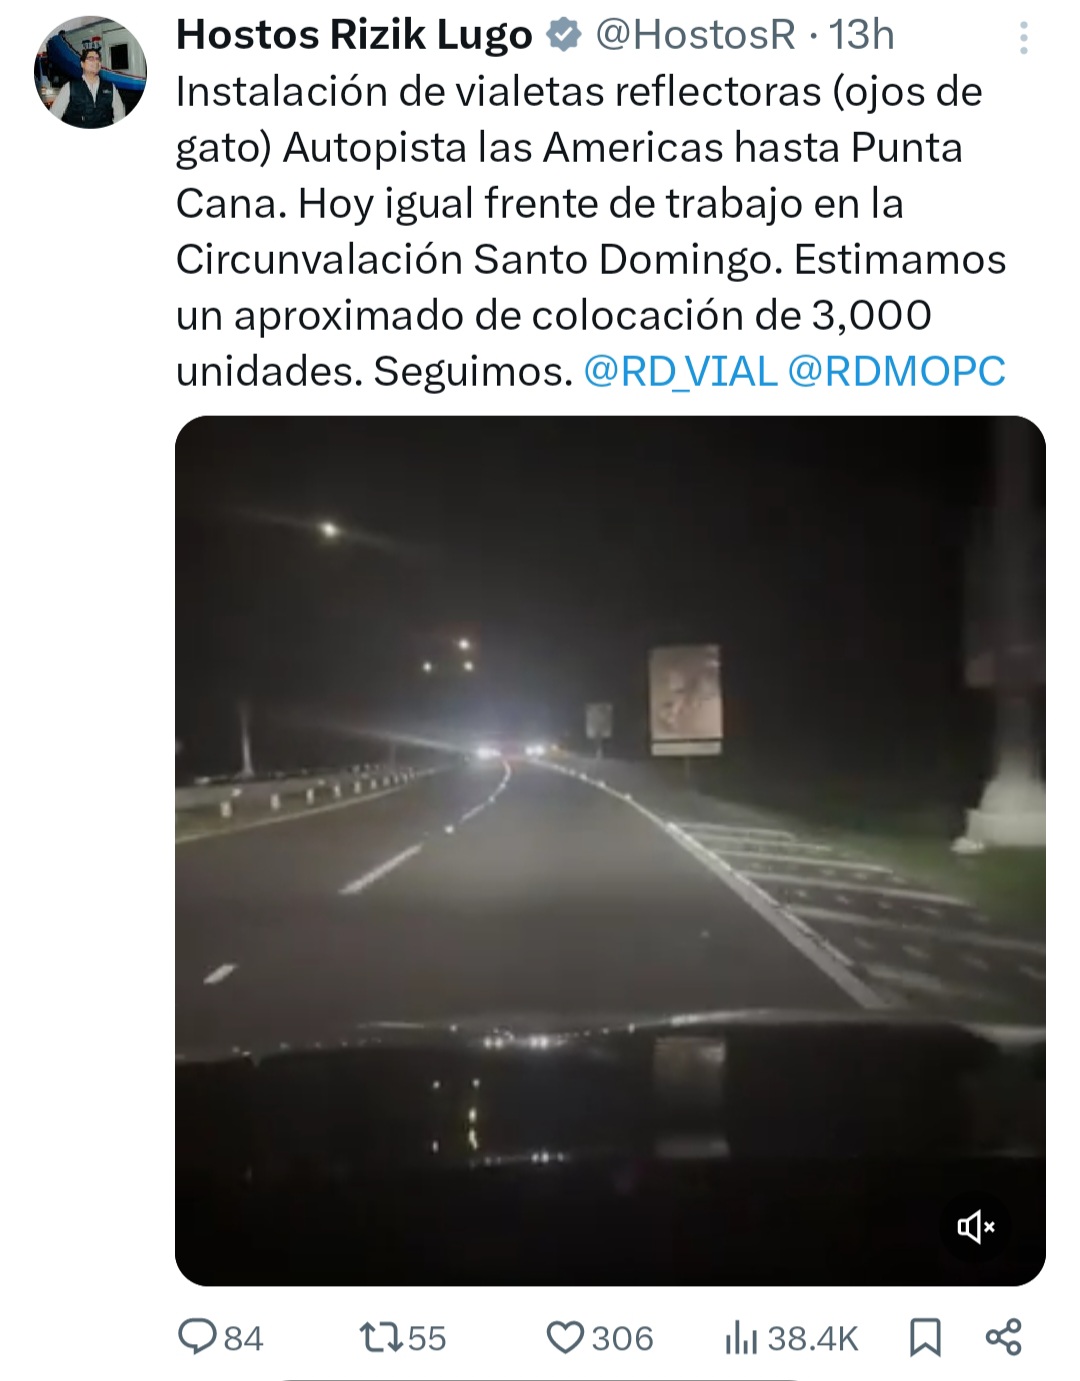Like the tweet with heart icon

pos(565,1337)
